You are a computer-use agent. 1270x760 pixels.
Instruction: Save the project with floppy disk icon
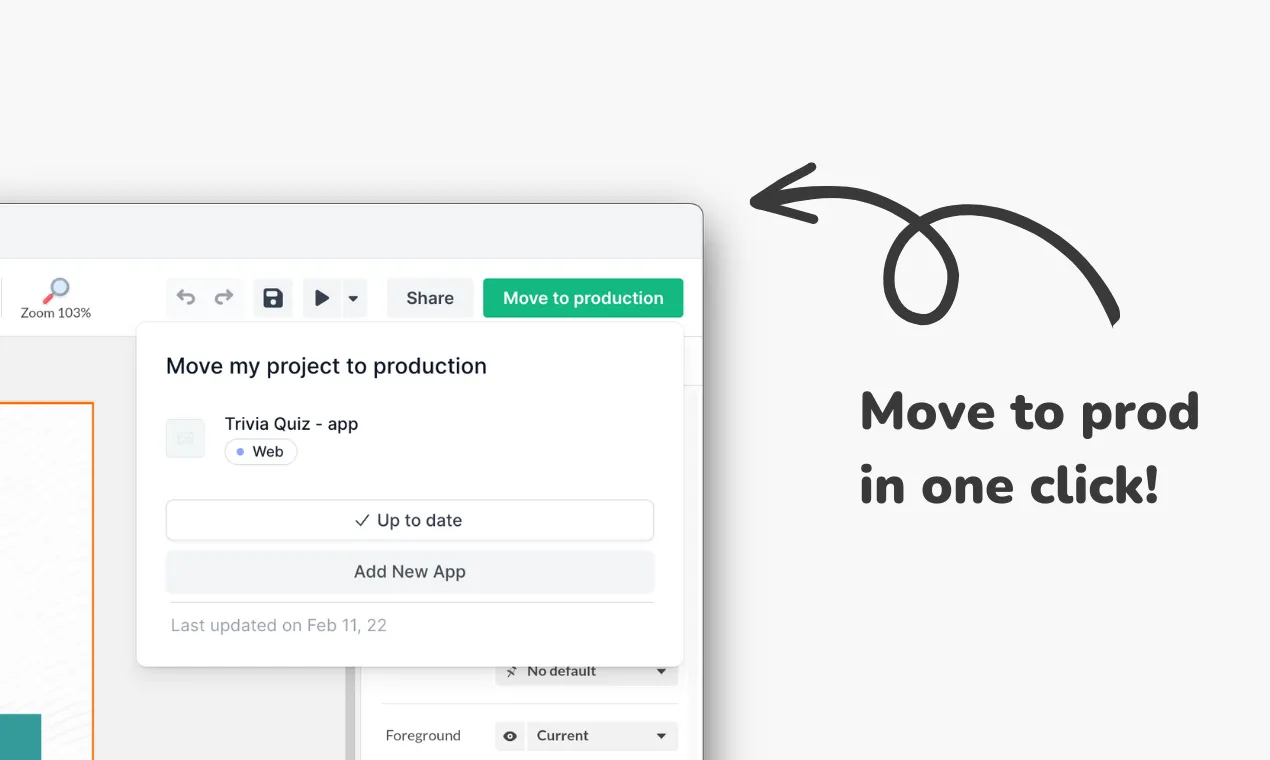(x=273, y=298)
